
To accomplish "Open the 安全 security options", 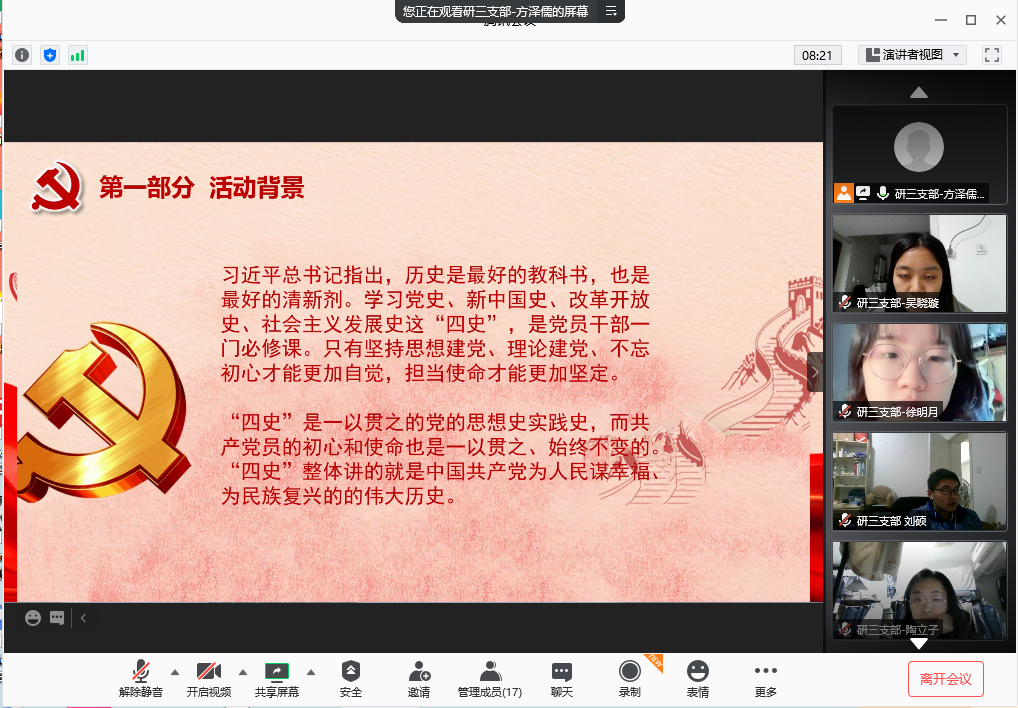I will [350, 679].
